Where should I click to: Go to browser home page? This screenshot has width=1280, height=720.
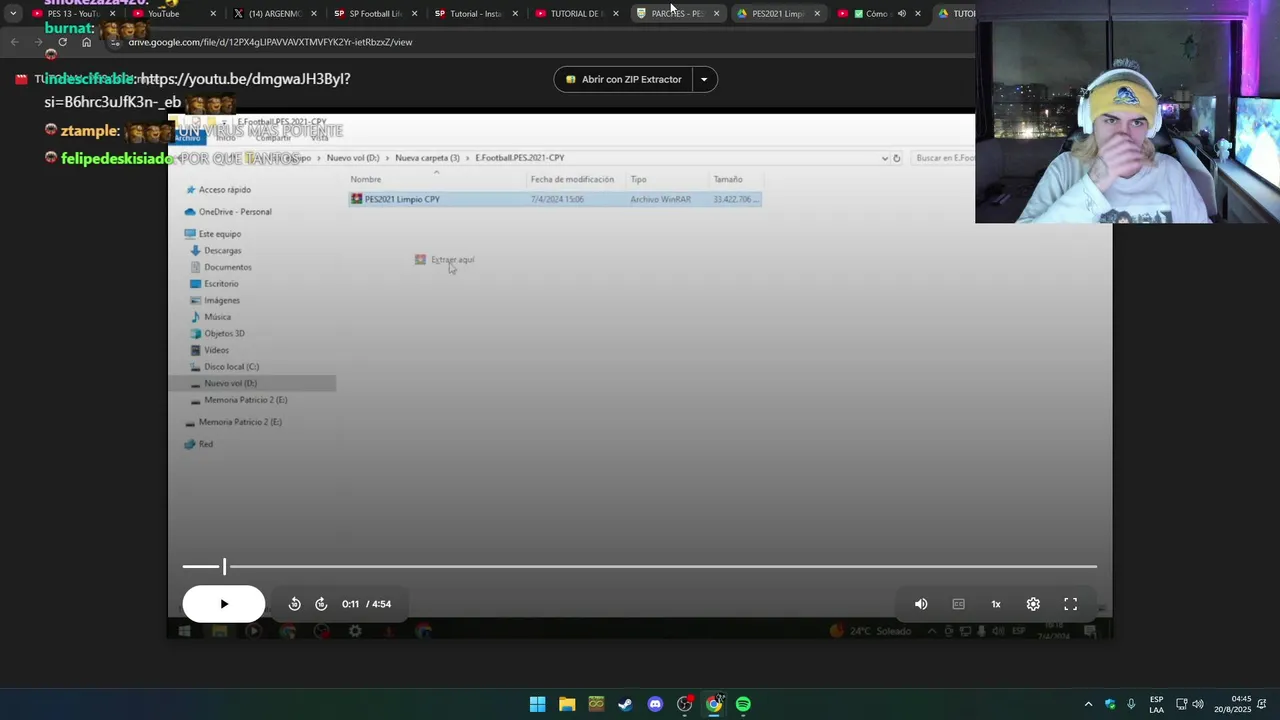pos(86,42)
